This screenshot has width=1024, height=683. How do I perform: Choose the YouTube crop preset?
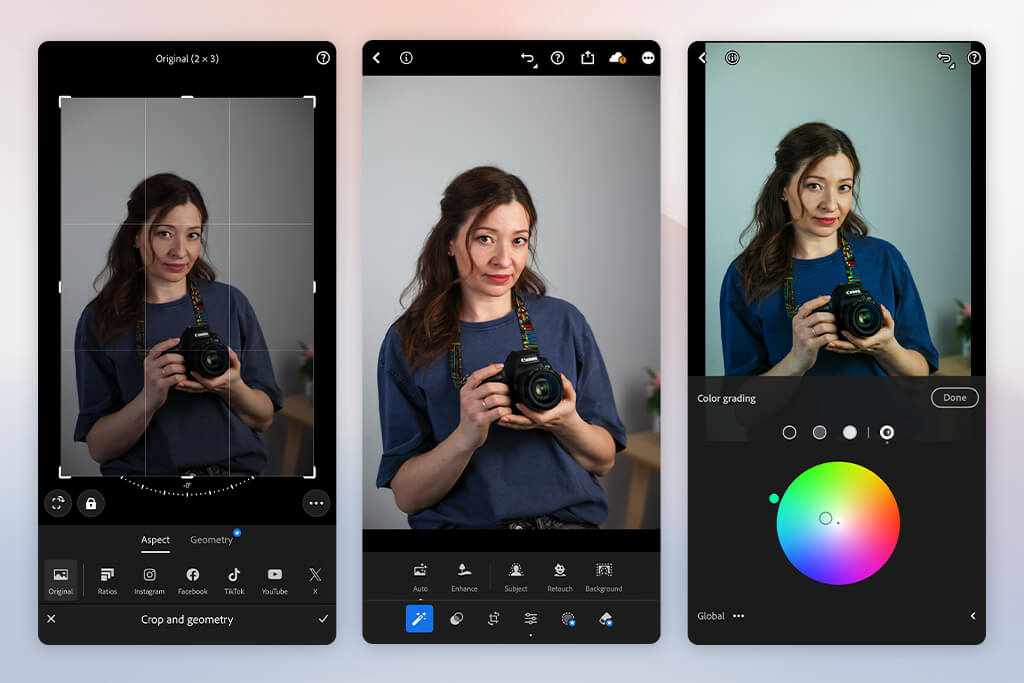point(275,580)
